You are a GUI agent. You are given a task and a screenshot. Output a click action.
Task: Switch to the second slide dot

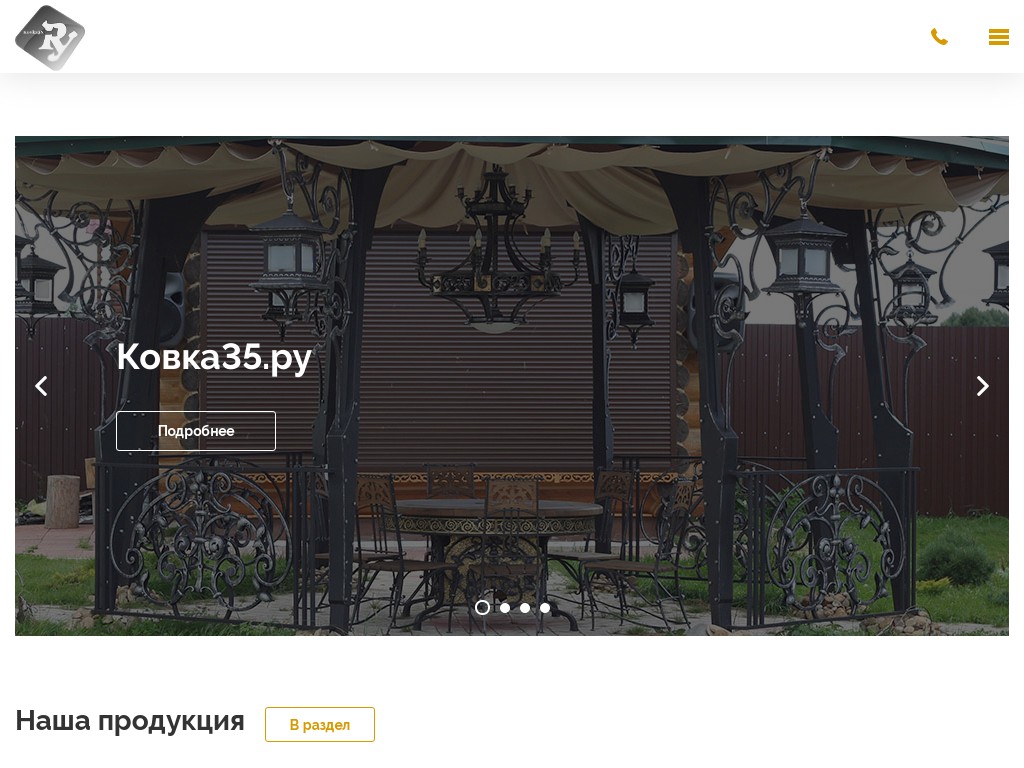[505, 608]
